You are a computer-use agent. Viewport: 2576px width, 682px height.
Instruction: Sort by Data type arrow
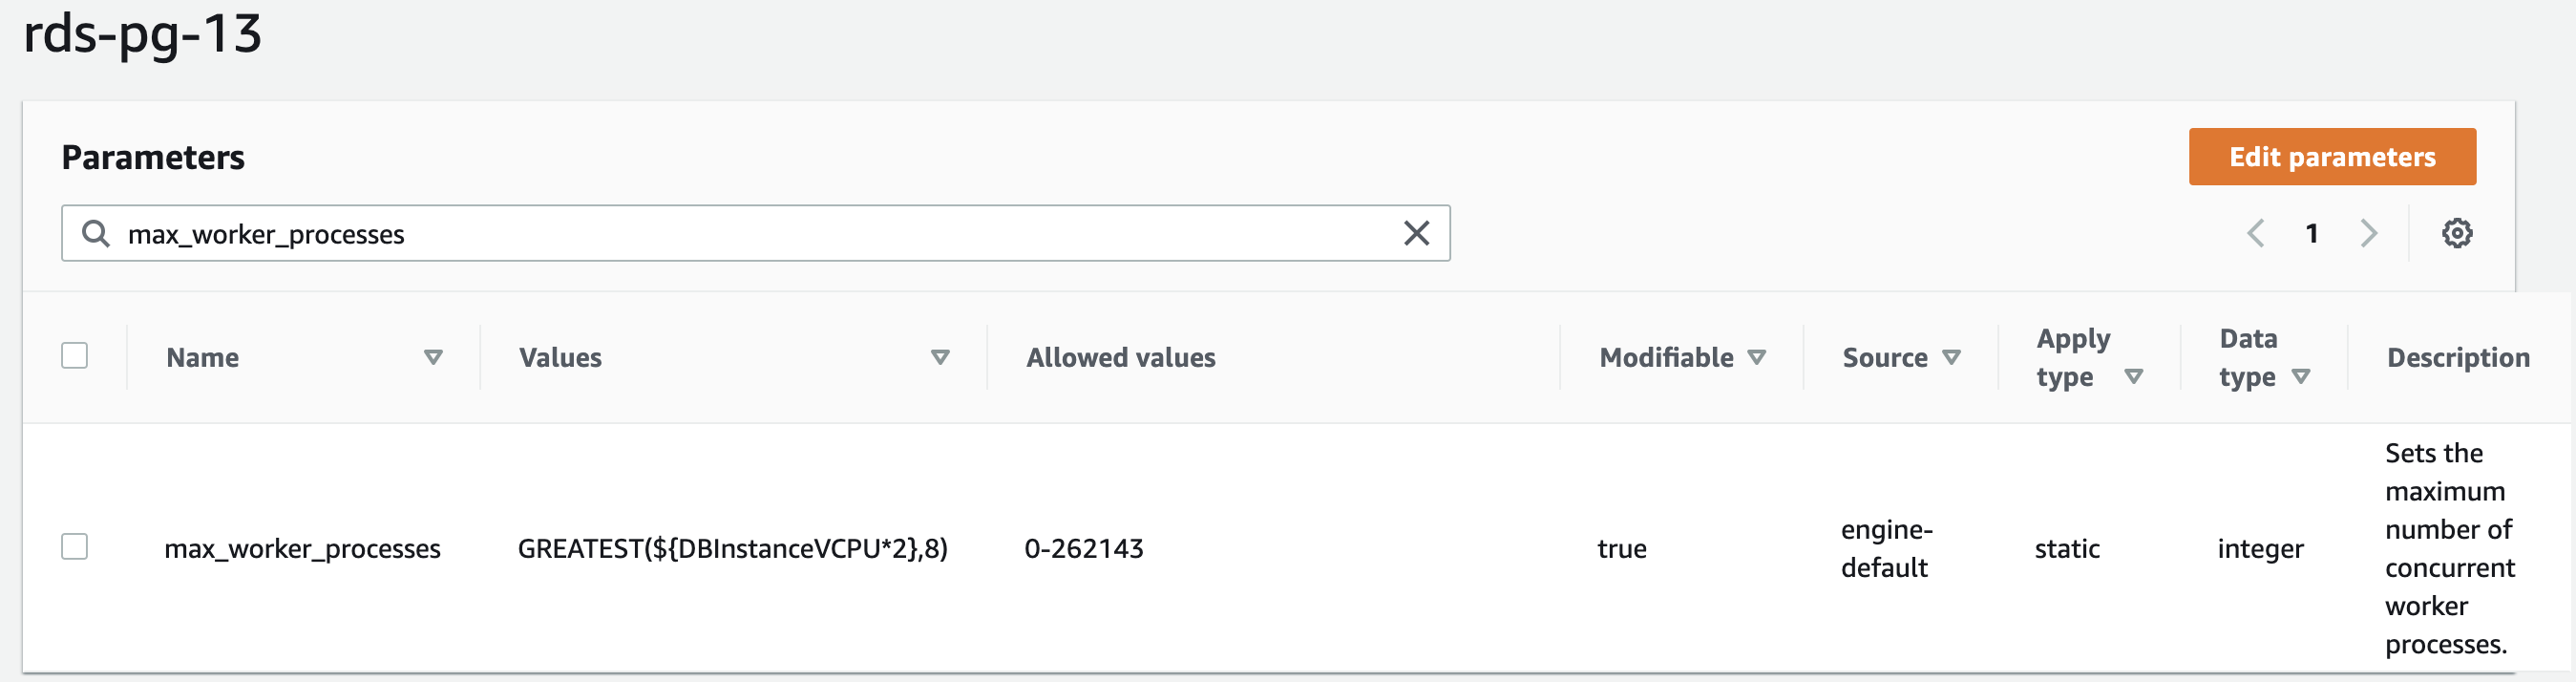point(2301,377)
